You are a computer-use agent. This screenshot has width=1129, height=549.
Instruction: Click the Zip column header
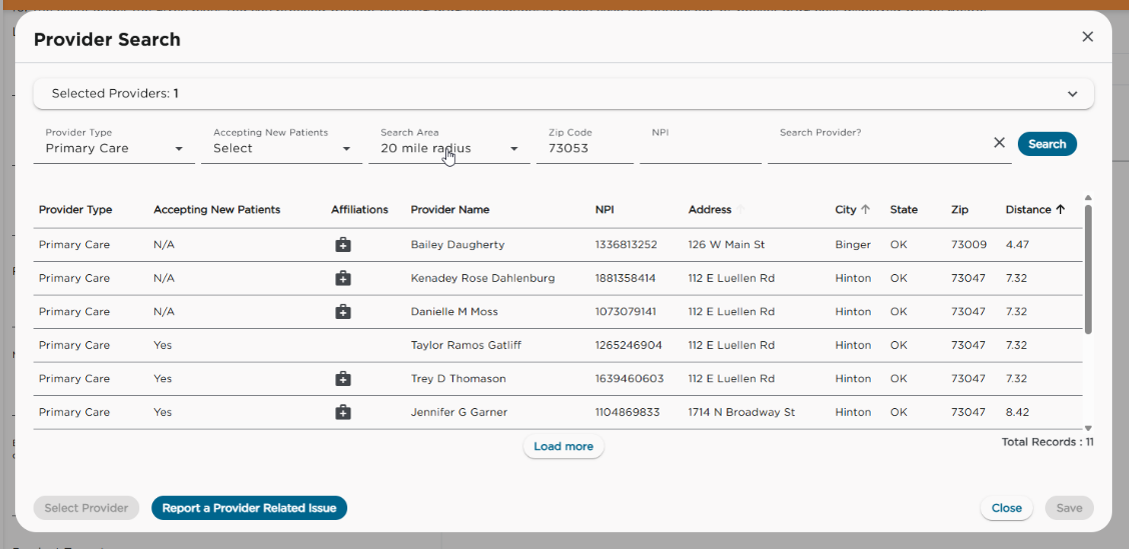click(x=960, y=210)
